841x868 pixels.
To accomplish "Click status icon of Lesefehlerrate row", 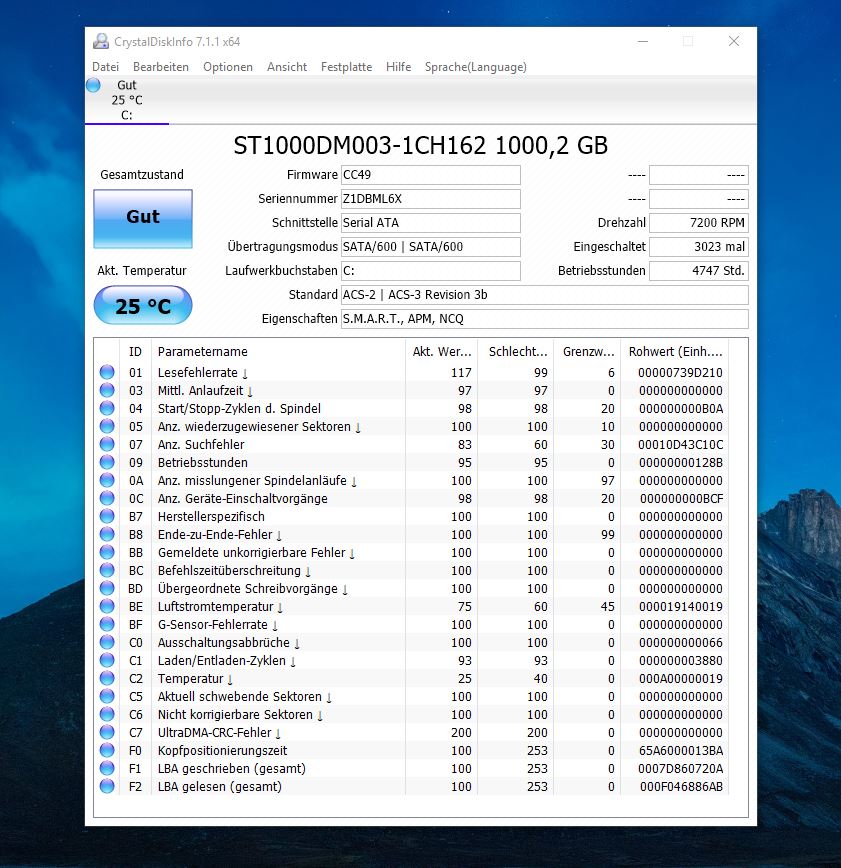I will pos(107,372).
